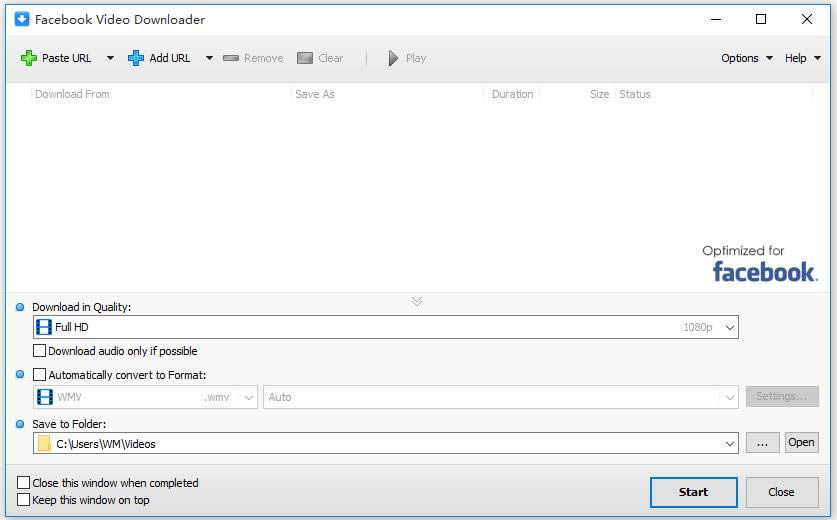Screen dimensions: 837x520
Task: Click the Remove toolbar icon
Action: pos(231,58)
